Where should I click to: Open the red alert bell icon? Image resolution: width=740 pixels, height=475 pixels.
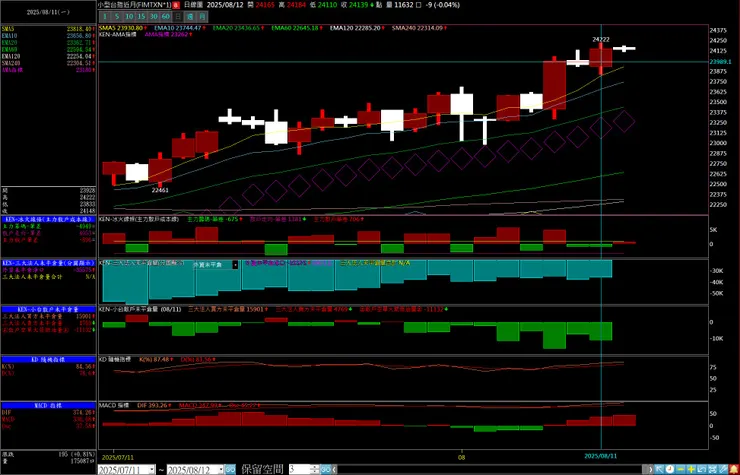734,469
